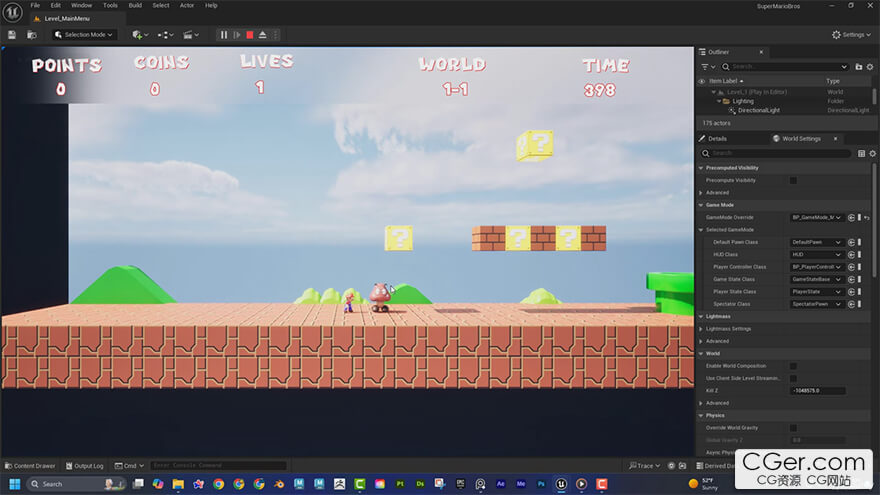The image size is (880, 495).
Task: Open the Output Log
Action: click(85, 466)
